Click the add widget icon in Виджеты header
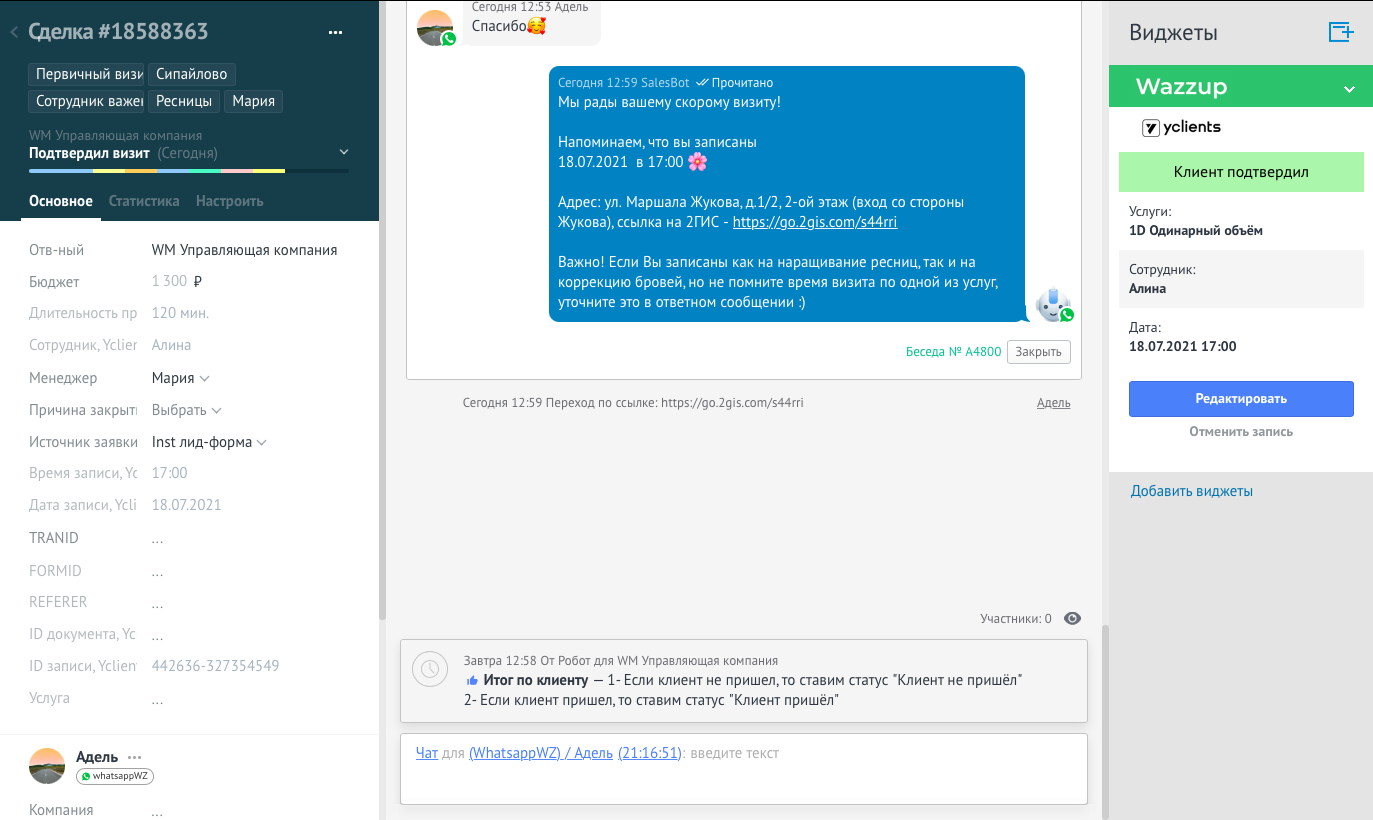1373x820 pixels. point(1340,32)
